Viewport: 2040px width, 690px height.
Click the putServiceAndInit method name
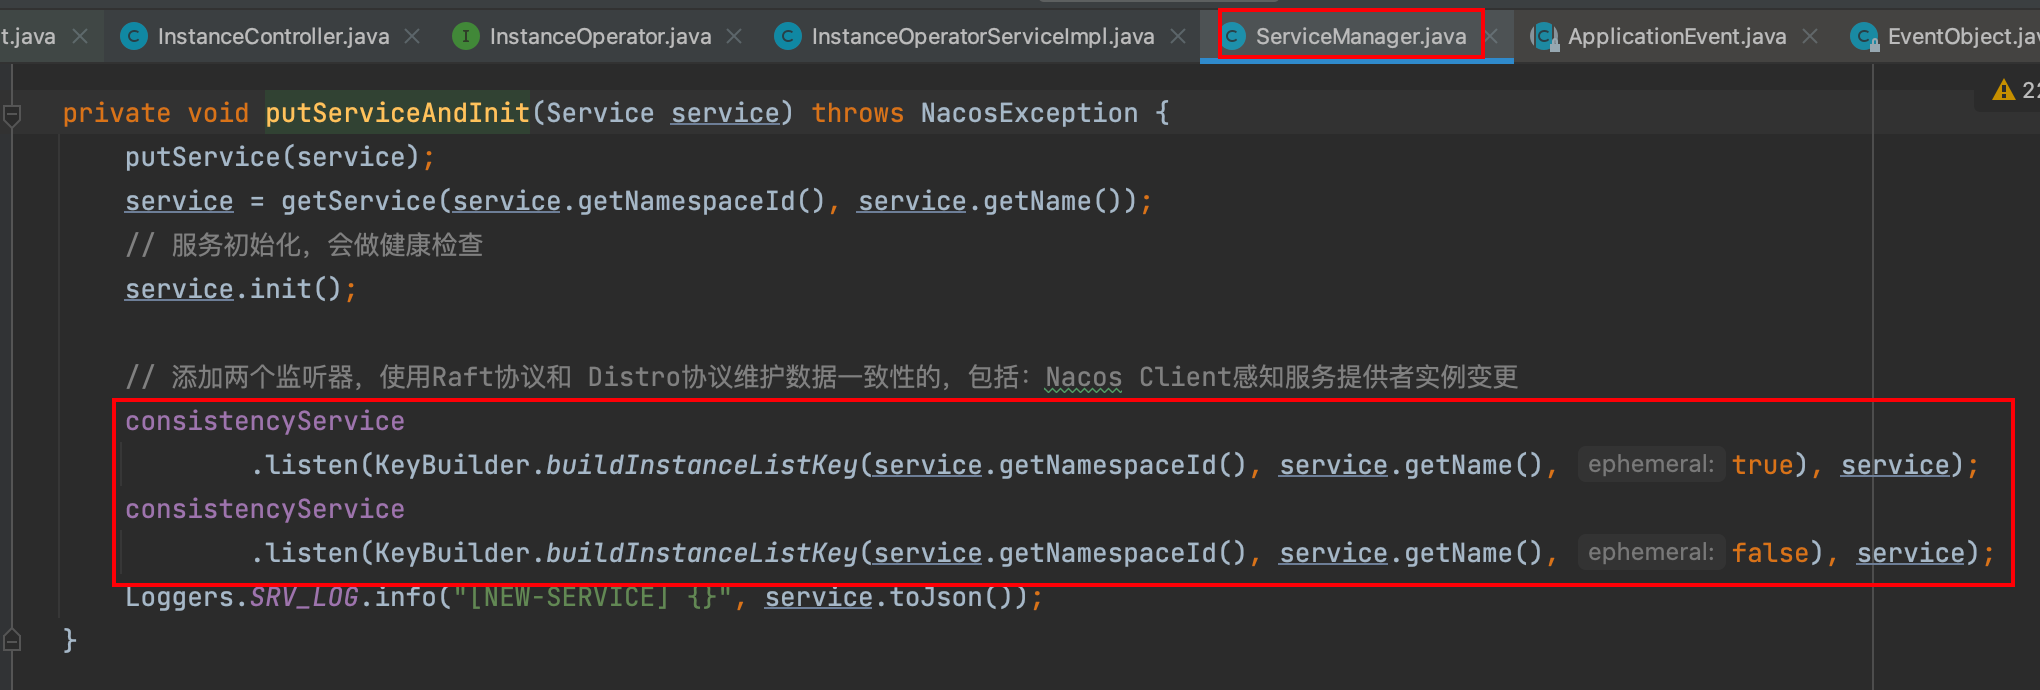pyautogui.click(x=397, y=113)
